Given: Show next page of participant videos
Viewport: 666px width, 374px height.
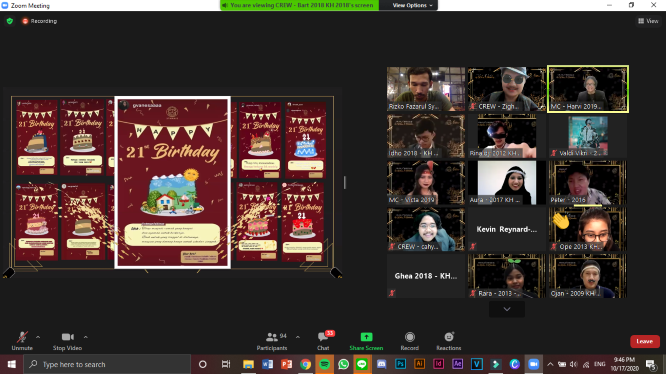Looking at the screenshot, I should [x=507, y=309].
